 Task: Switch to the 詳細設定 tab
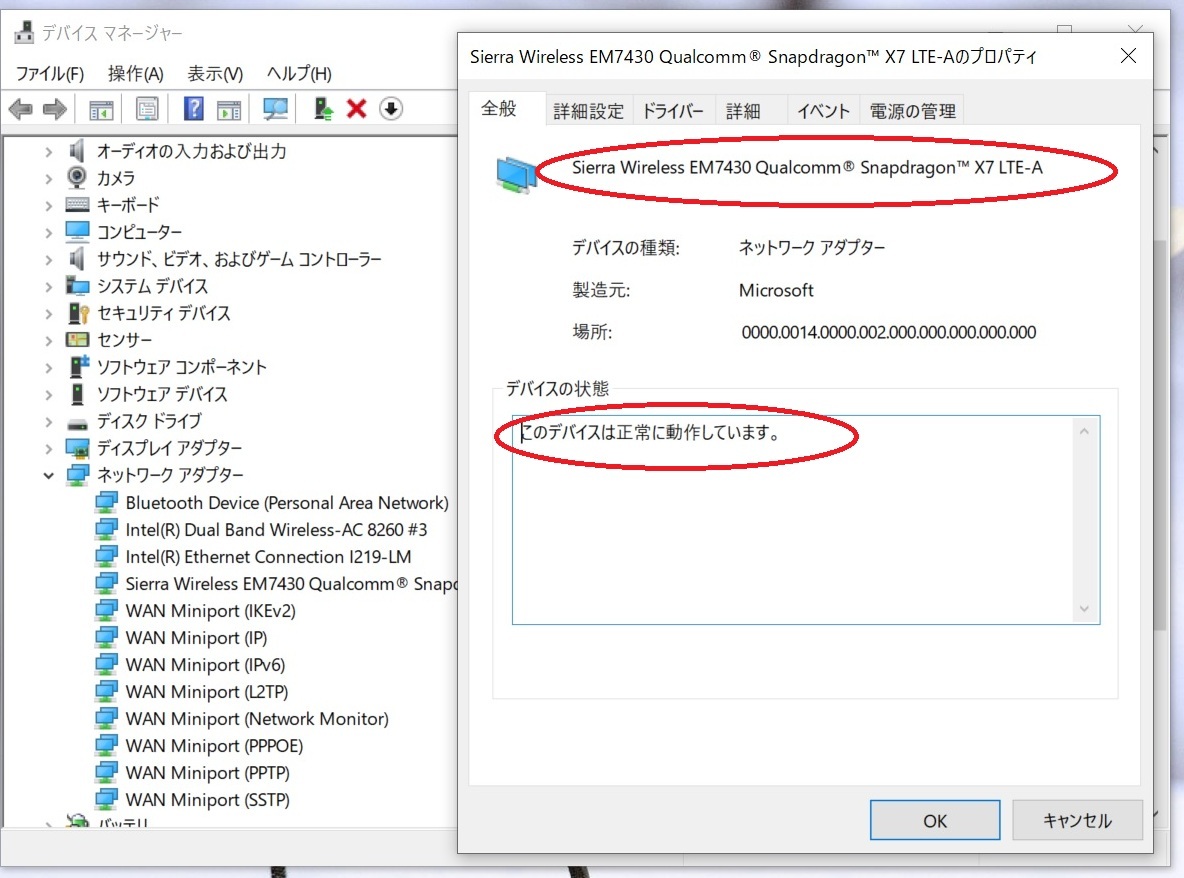(588, 111)
